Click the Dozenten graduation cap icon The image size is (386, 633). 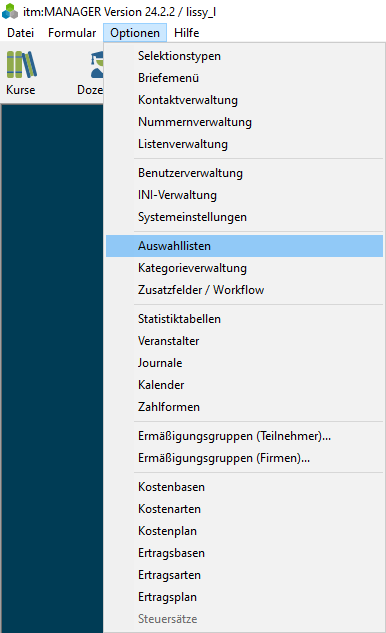point(97,65)
